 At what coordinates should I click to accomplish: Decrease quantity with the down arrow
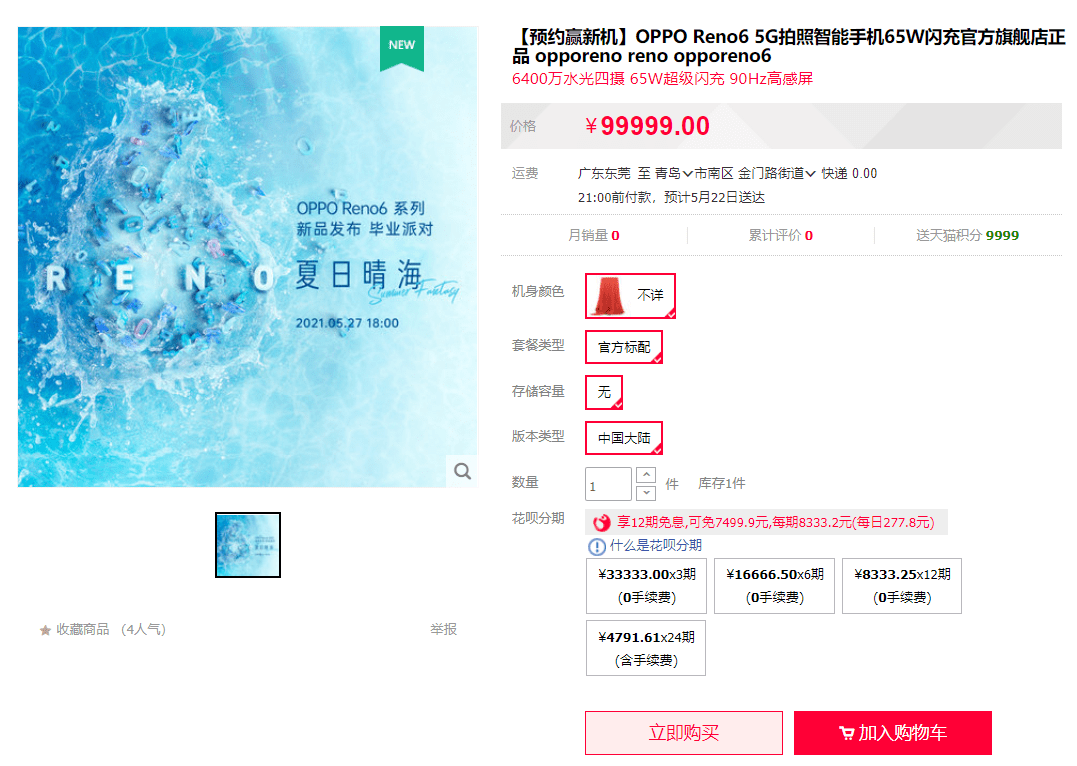646,493
